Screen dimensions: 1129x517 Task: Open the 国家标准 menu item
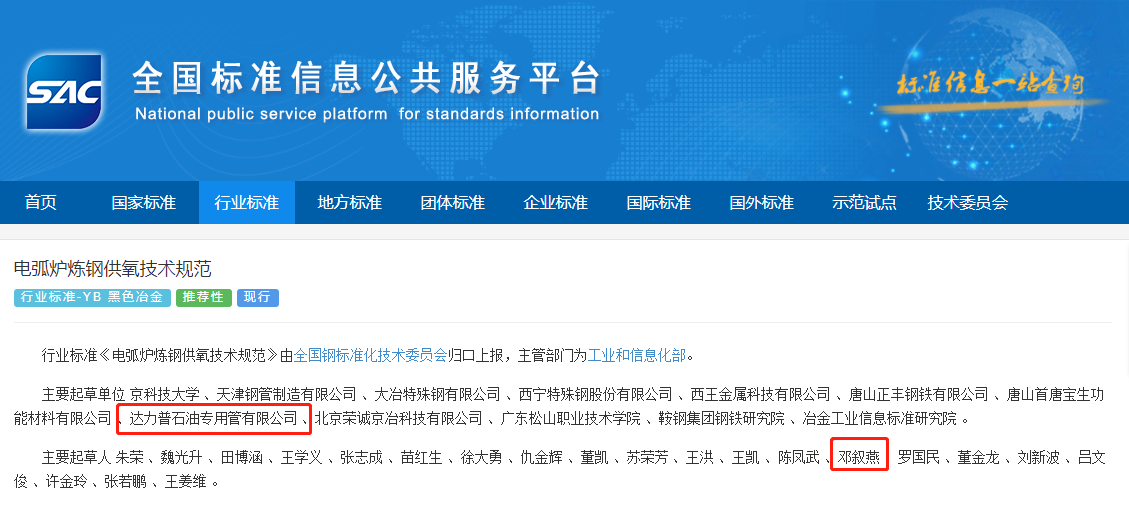point(143,203)
